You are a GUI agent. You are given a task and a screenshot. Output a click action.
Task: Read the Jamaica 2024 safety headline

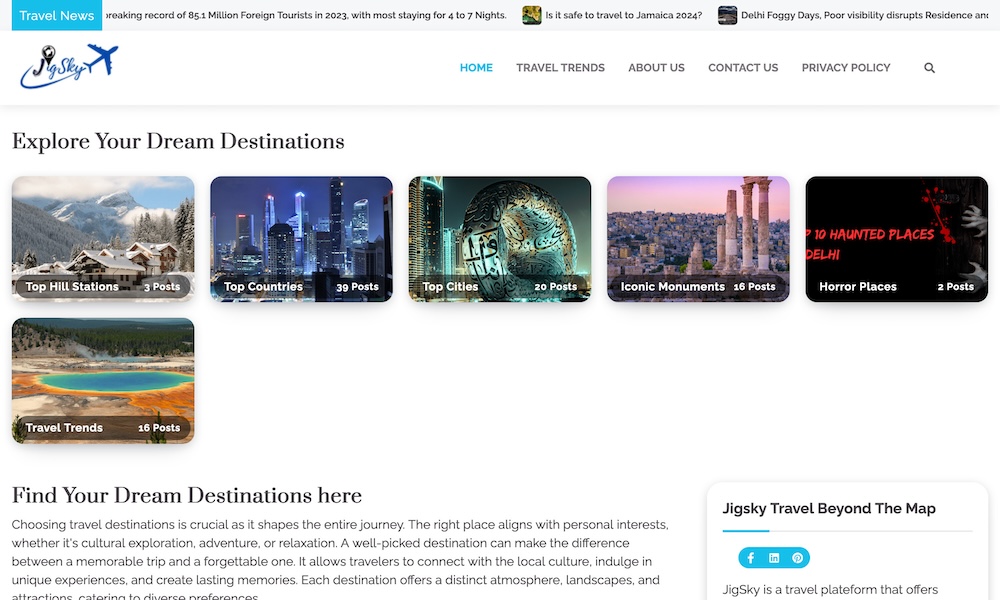click(x=623, y=15)
